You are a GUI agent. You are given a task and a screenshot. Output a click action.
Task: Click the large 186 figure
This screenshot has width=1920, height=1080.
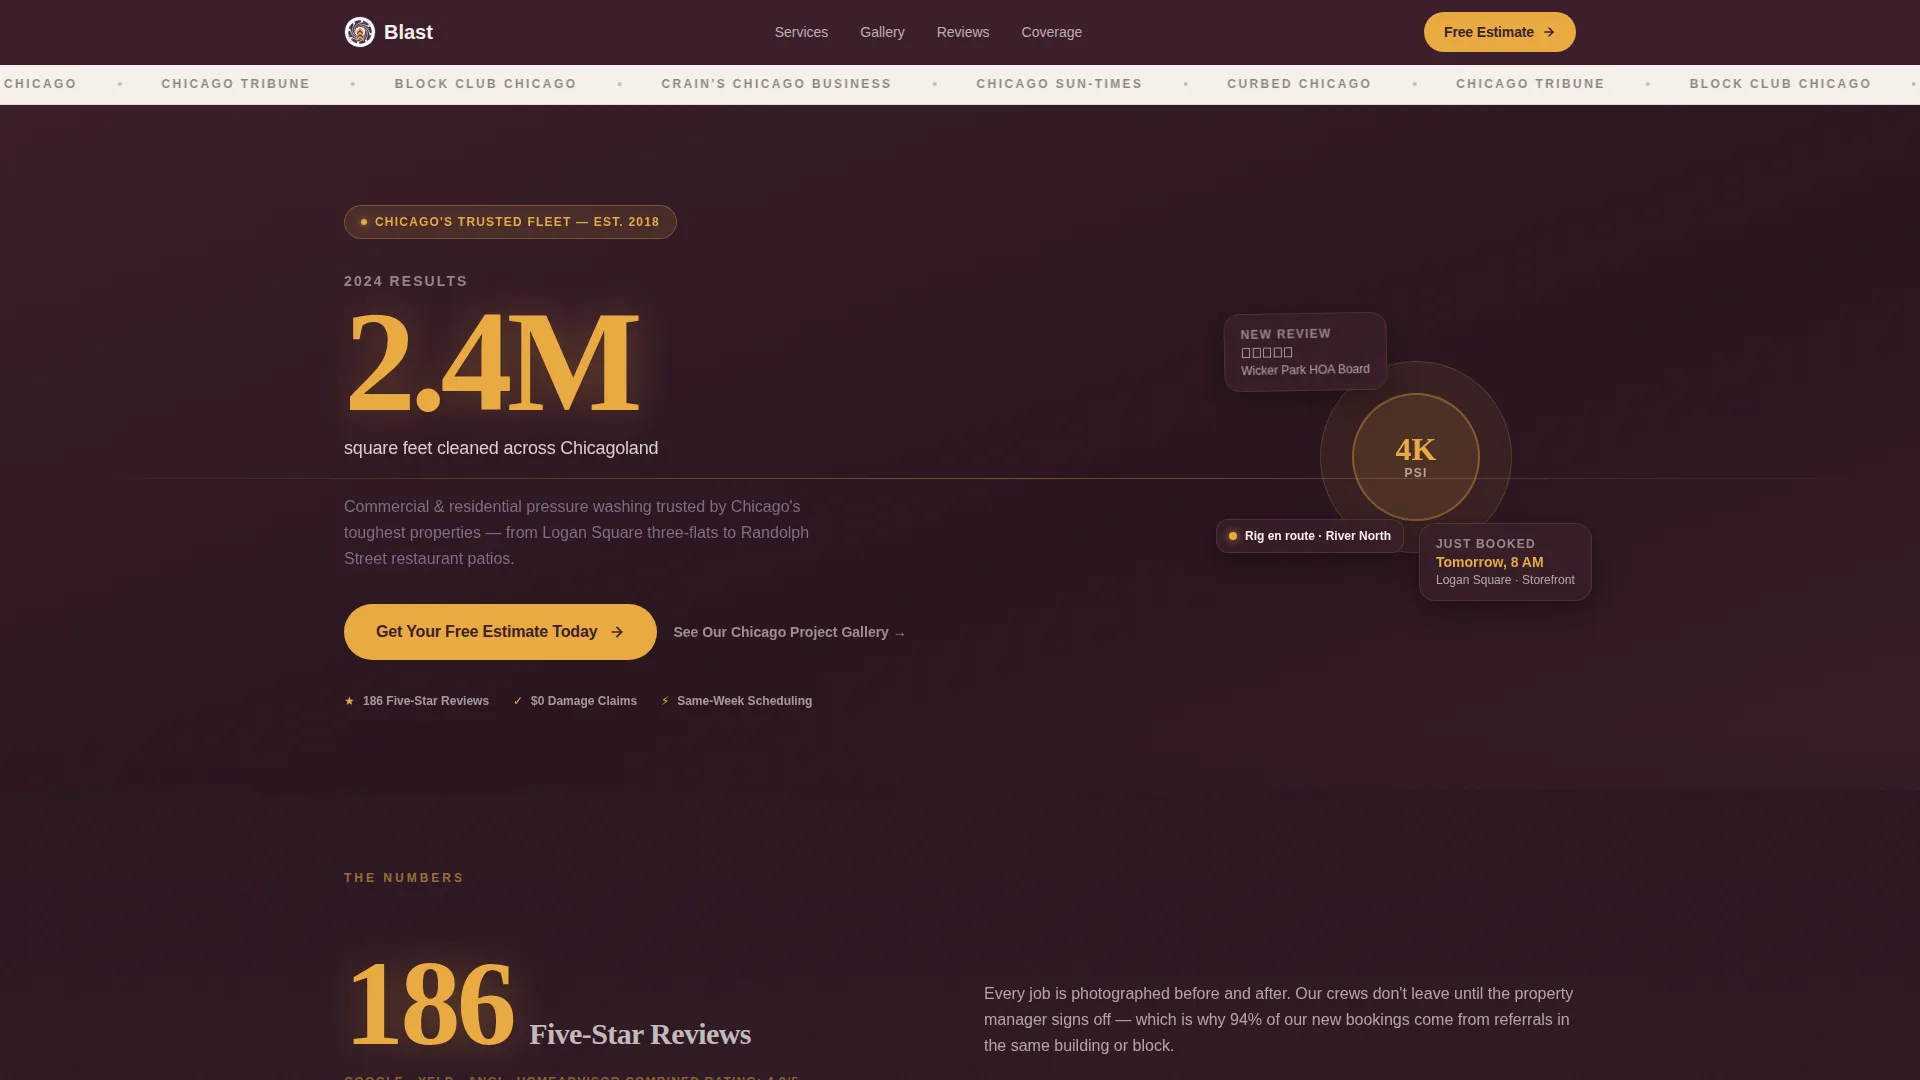point(431,1003)
